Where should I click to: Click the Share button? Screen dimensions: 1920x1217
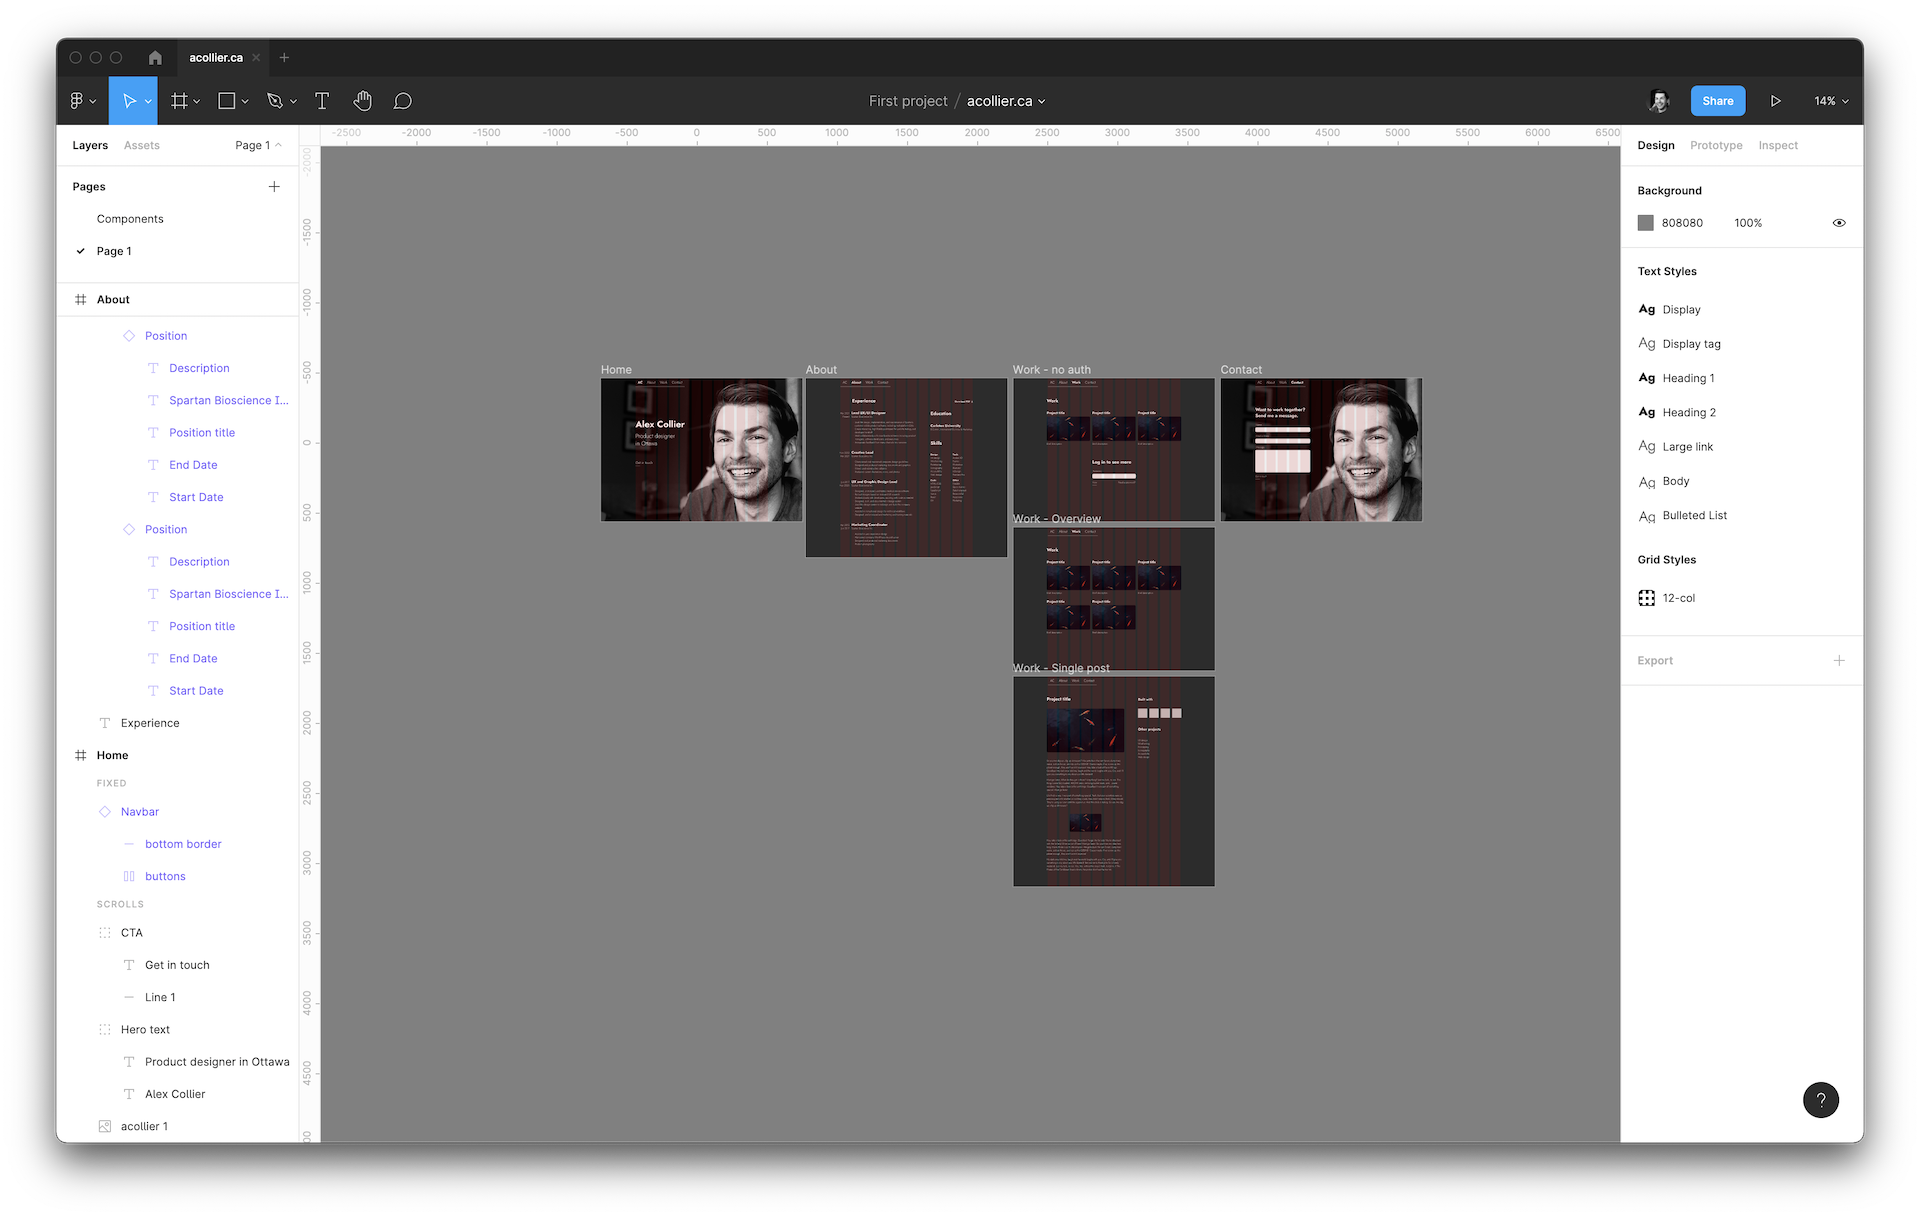(1717, 100)
